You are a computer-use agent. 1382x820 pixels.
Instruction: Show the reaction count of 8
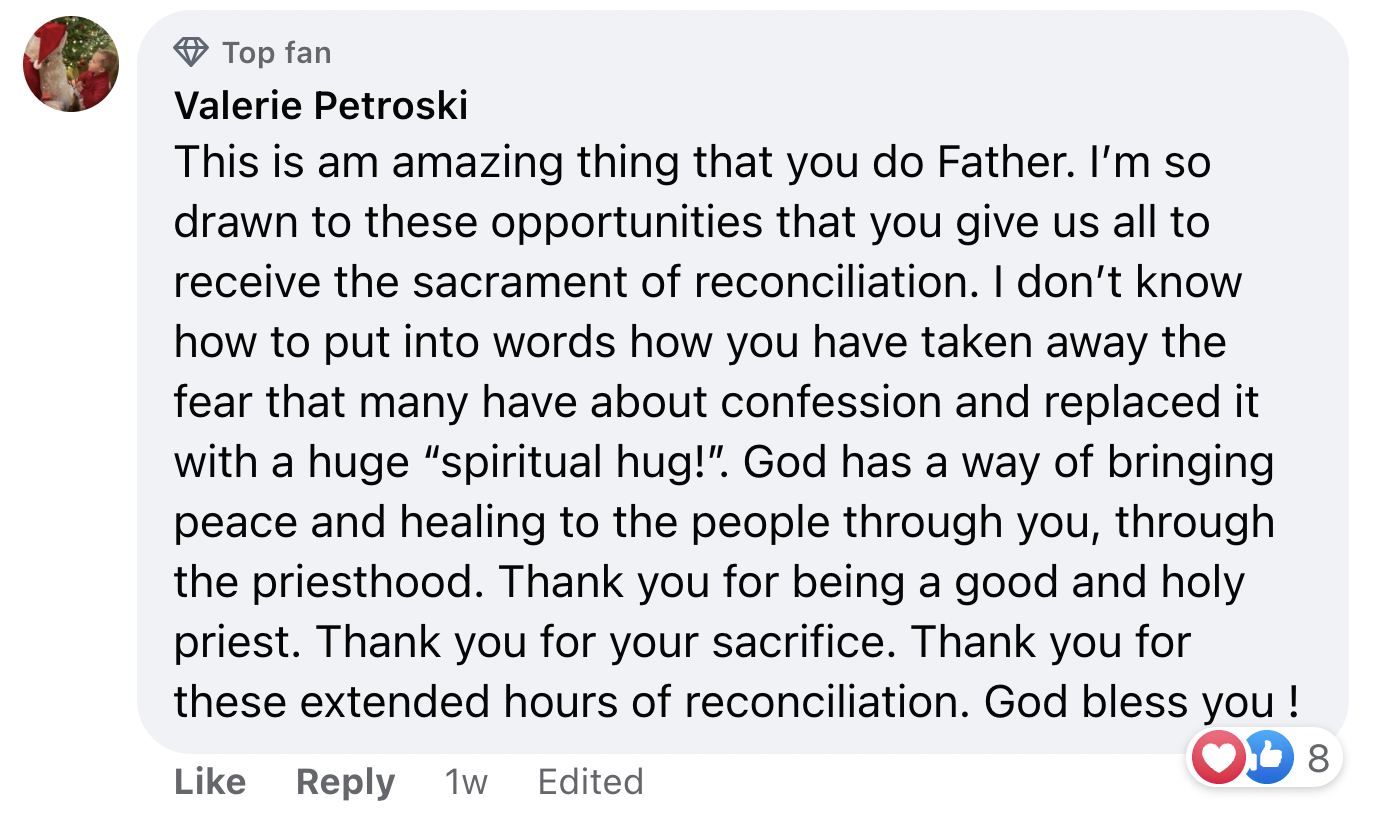click(1318, 759)
